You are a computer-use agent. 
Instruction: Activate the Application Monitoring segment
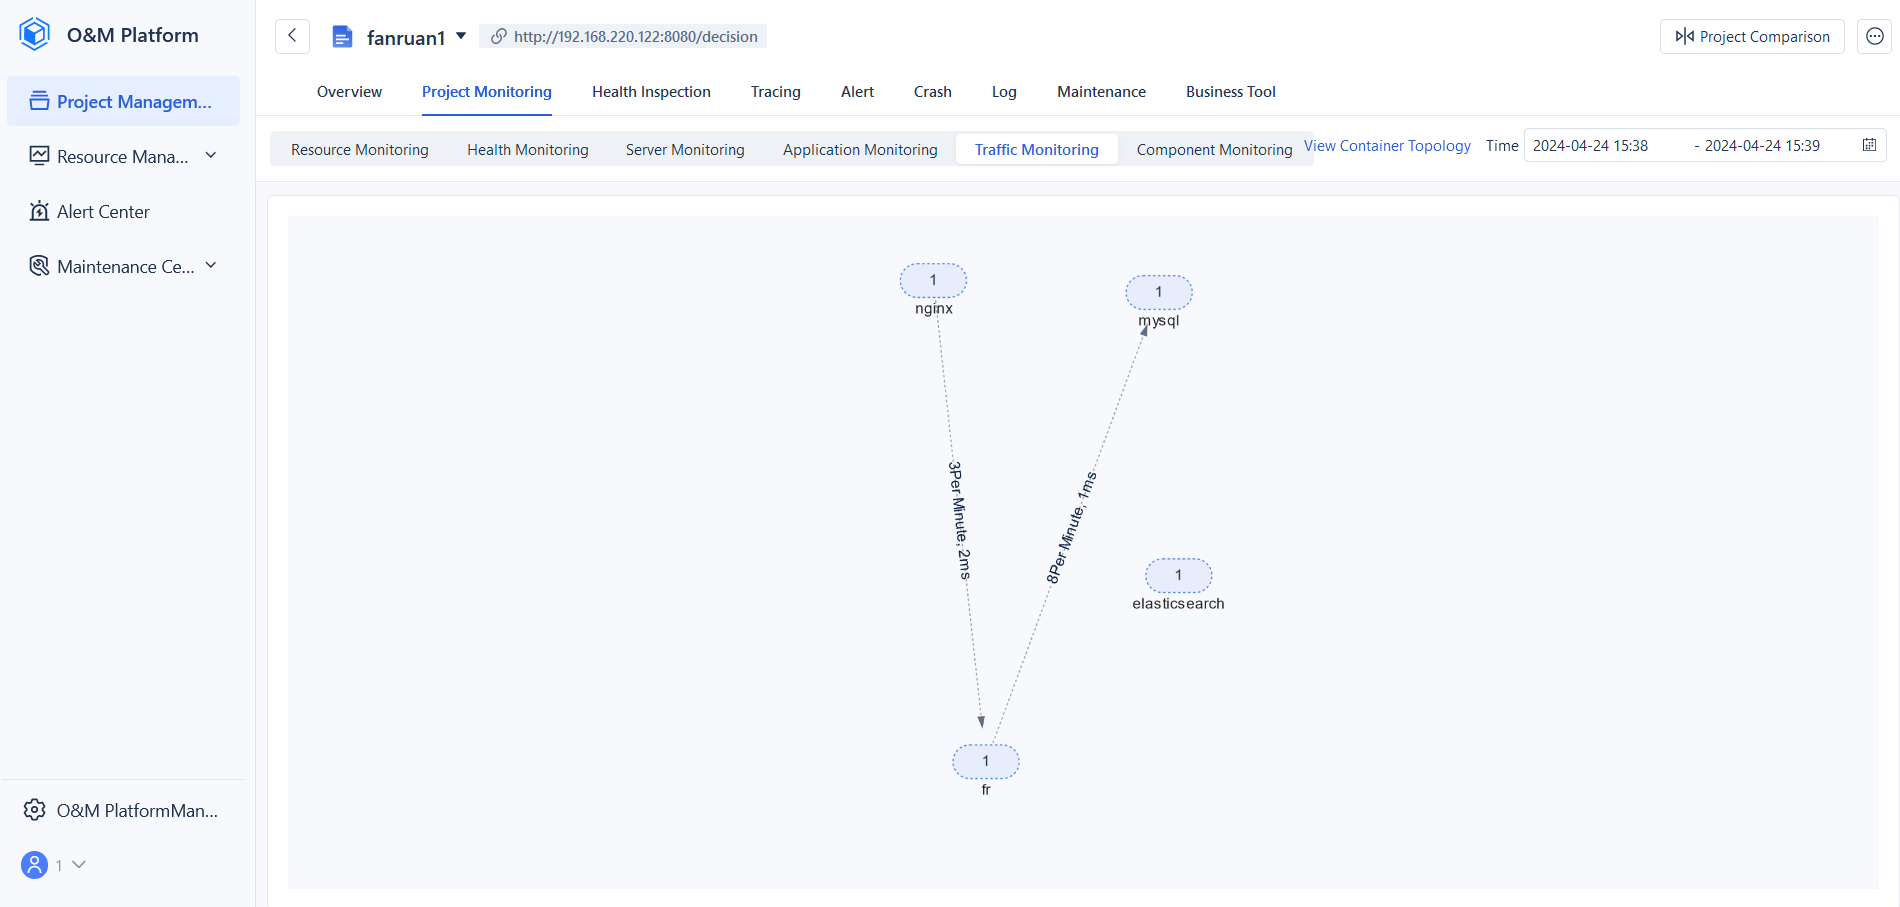860,149
